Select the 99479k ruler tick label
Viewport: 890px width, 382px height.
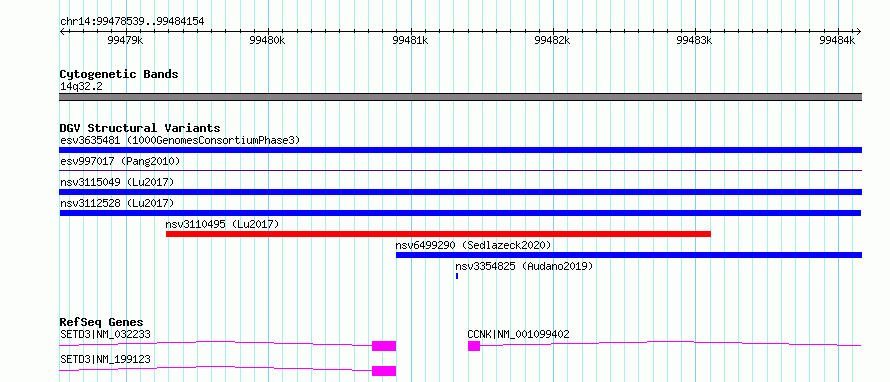pyautogui.click(x=125, y=40)
